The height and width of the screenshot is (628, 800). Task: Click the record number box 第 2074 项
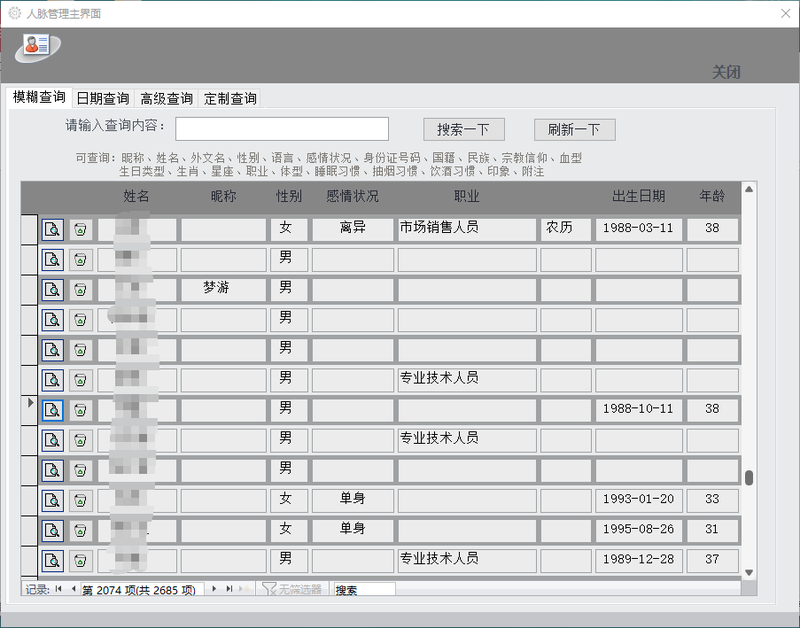click(x=142, y=590)
